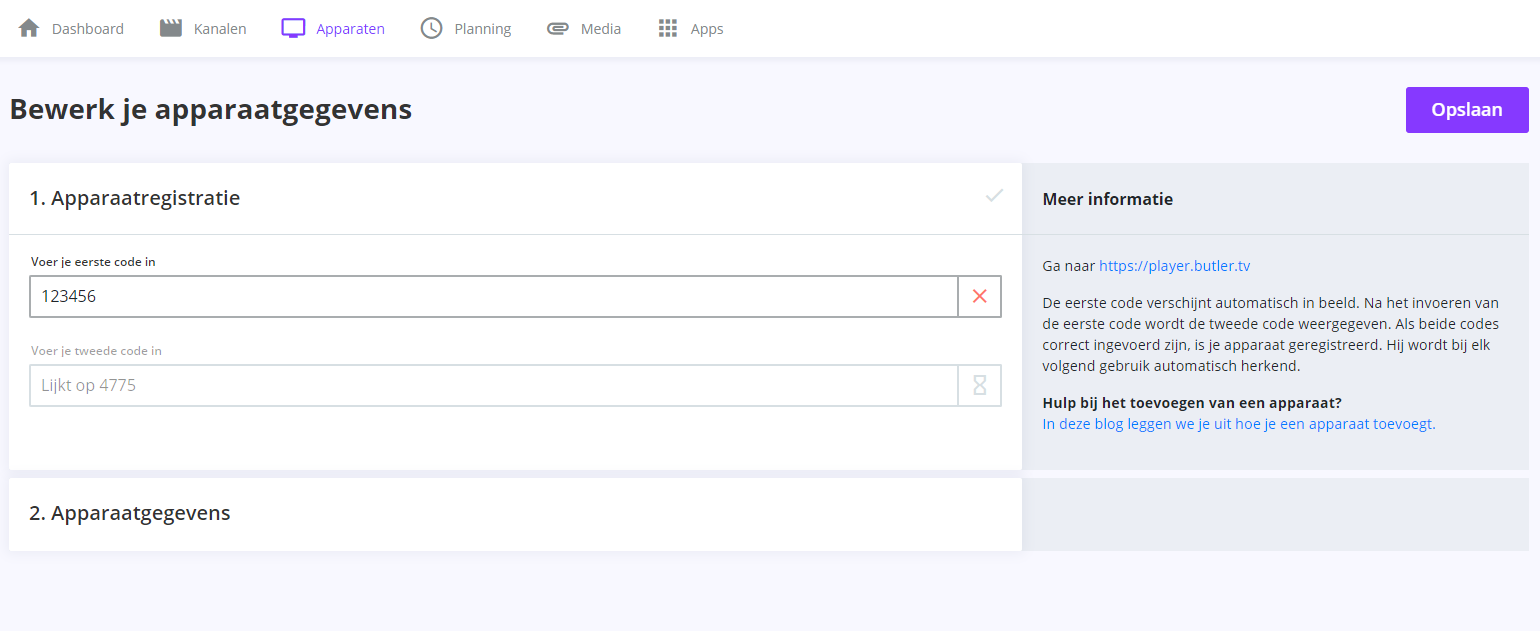Switch to the Dashboard text label

pyautogui.click(x=88, y=29)
